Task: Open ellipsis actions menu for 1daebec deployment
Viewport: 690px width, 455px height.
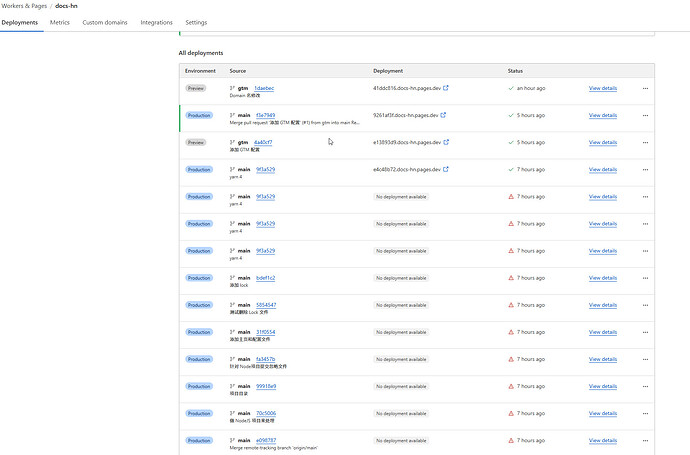Action: point(645,88)
